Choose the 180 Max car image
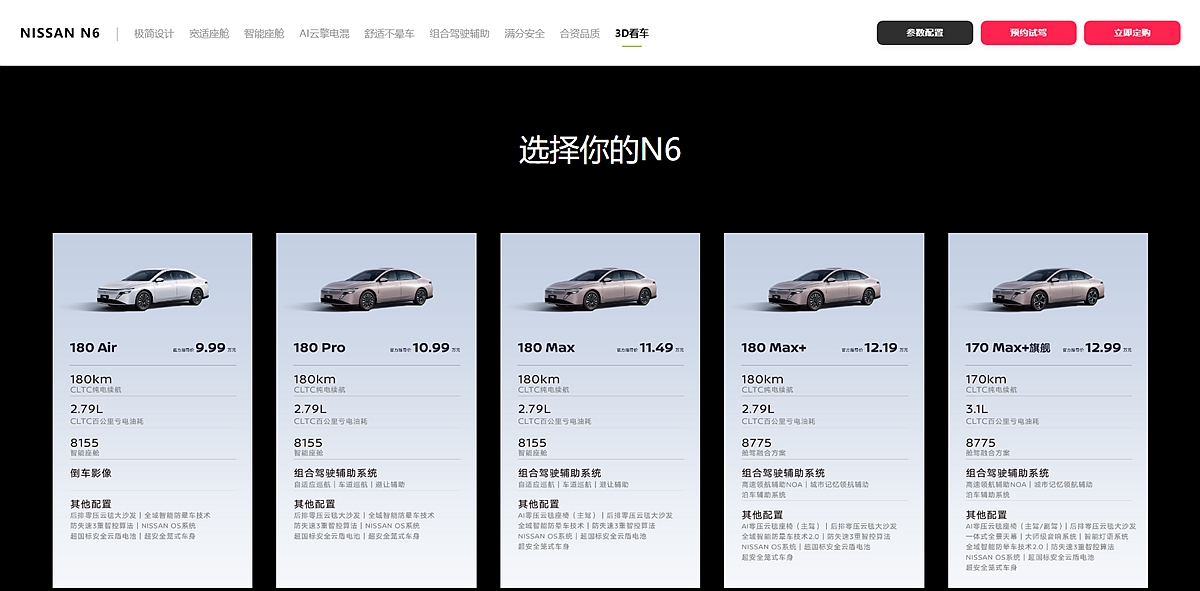 pyautogui.click(x=600, y=287)
